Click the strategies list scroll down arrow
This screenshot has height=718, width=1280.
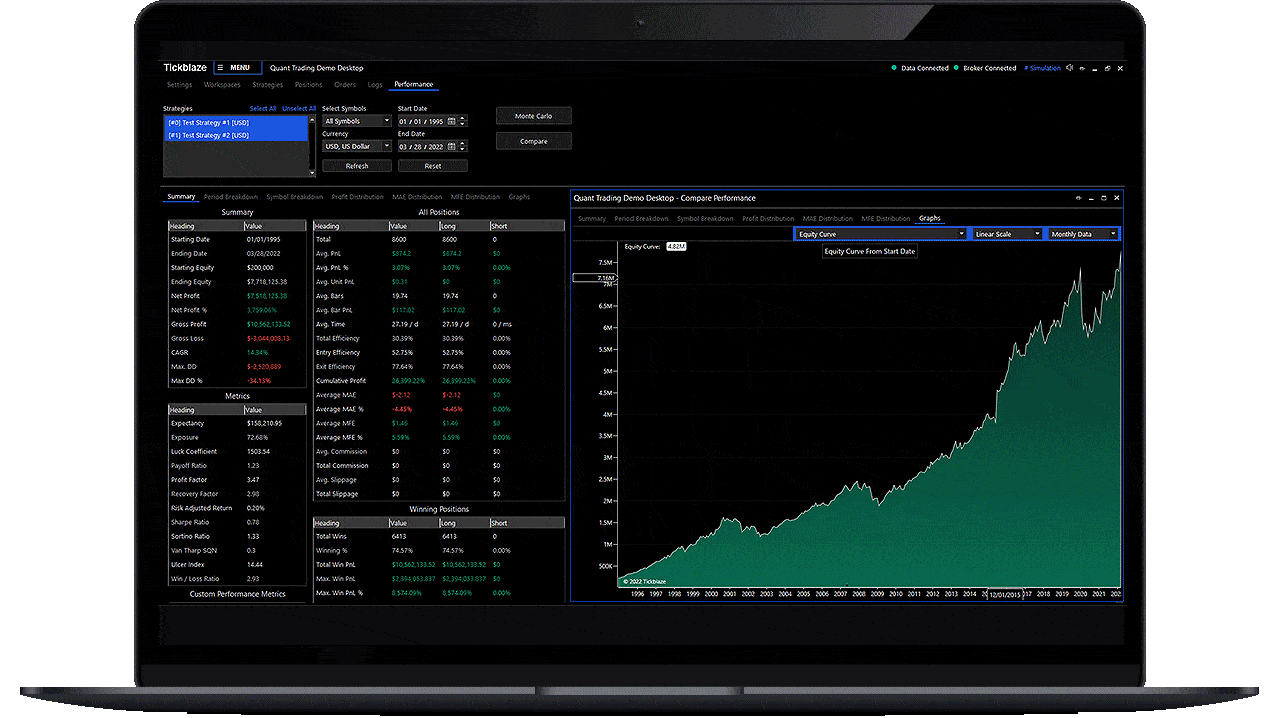click(312, 173)
